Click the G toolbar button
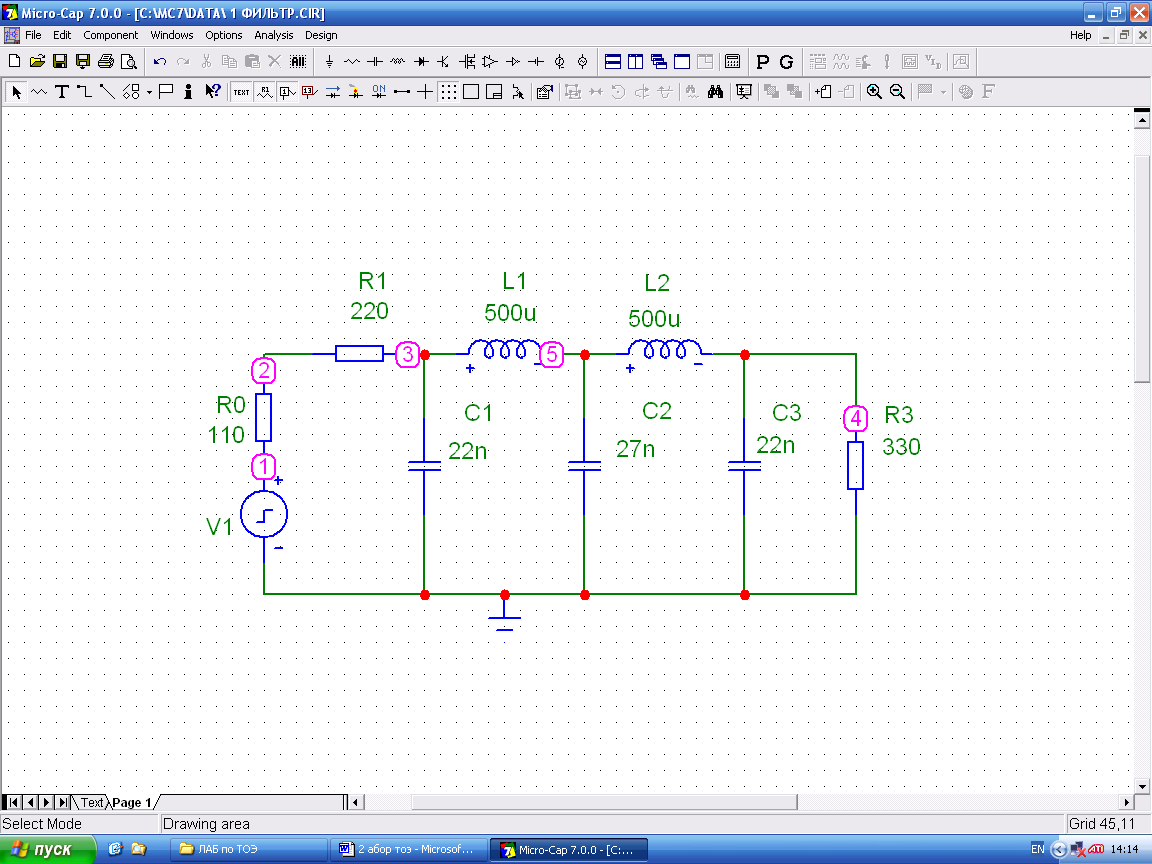Image resolution: width=1152 pixels, height=864 pixels. click(786, 62)
